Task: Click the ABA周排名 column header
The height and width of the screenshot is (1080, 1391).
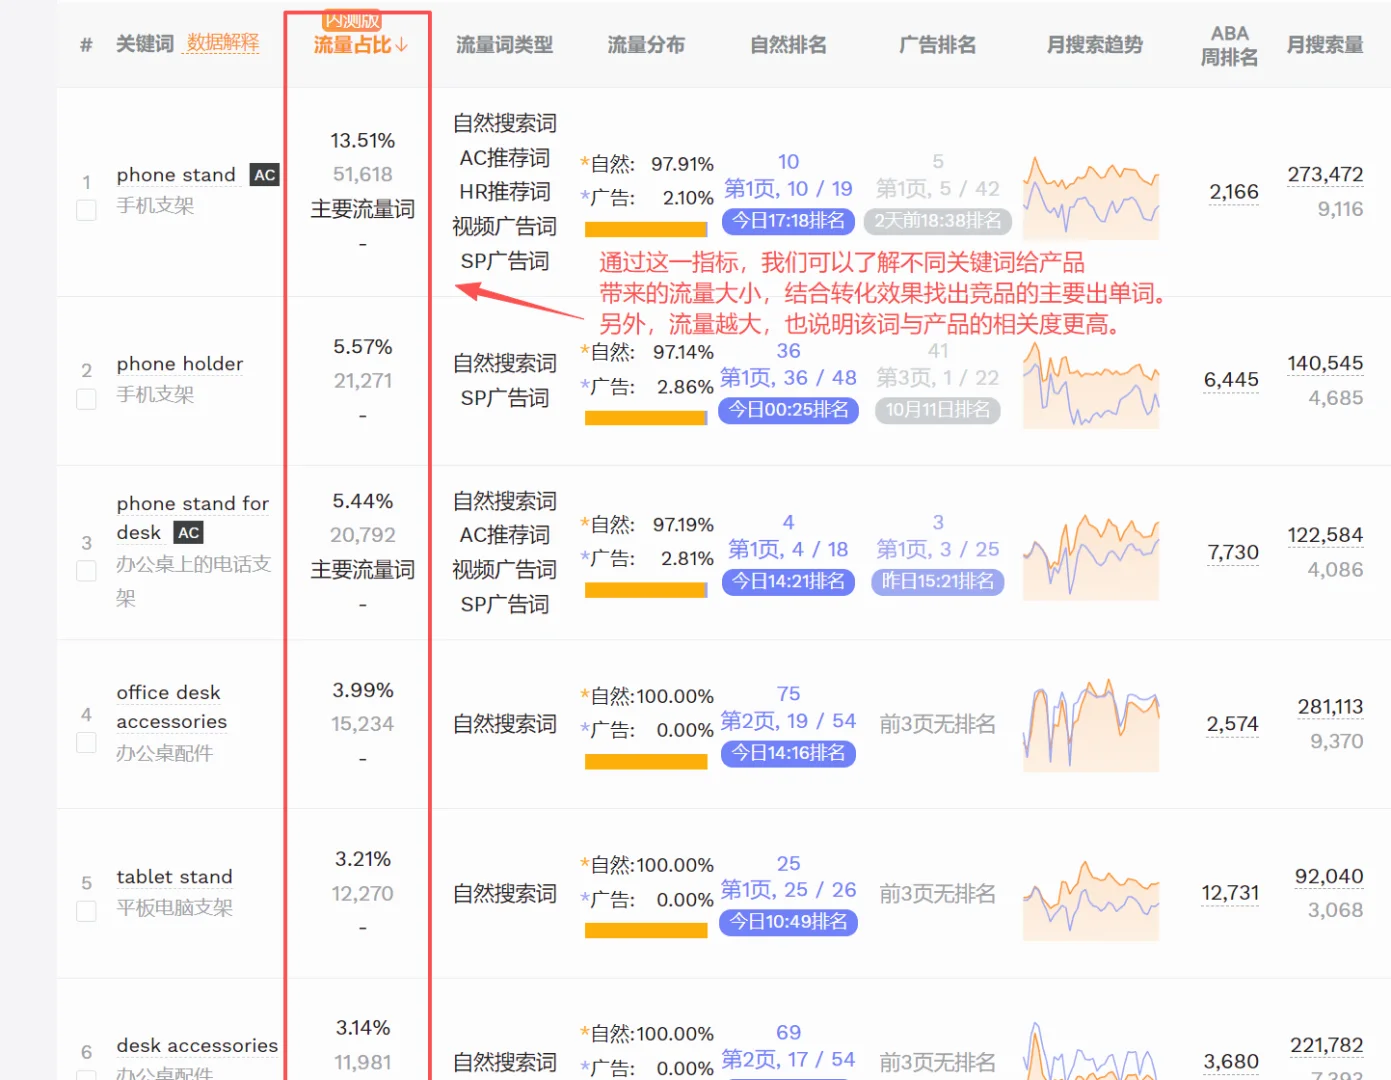Action: point(1229,46)
